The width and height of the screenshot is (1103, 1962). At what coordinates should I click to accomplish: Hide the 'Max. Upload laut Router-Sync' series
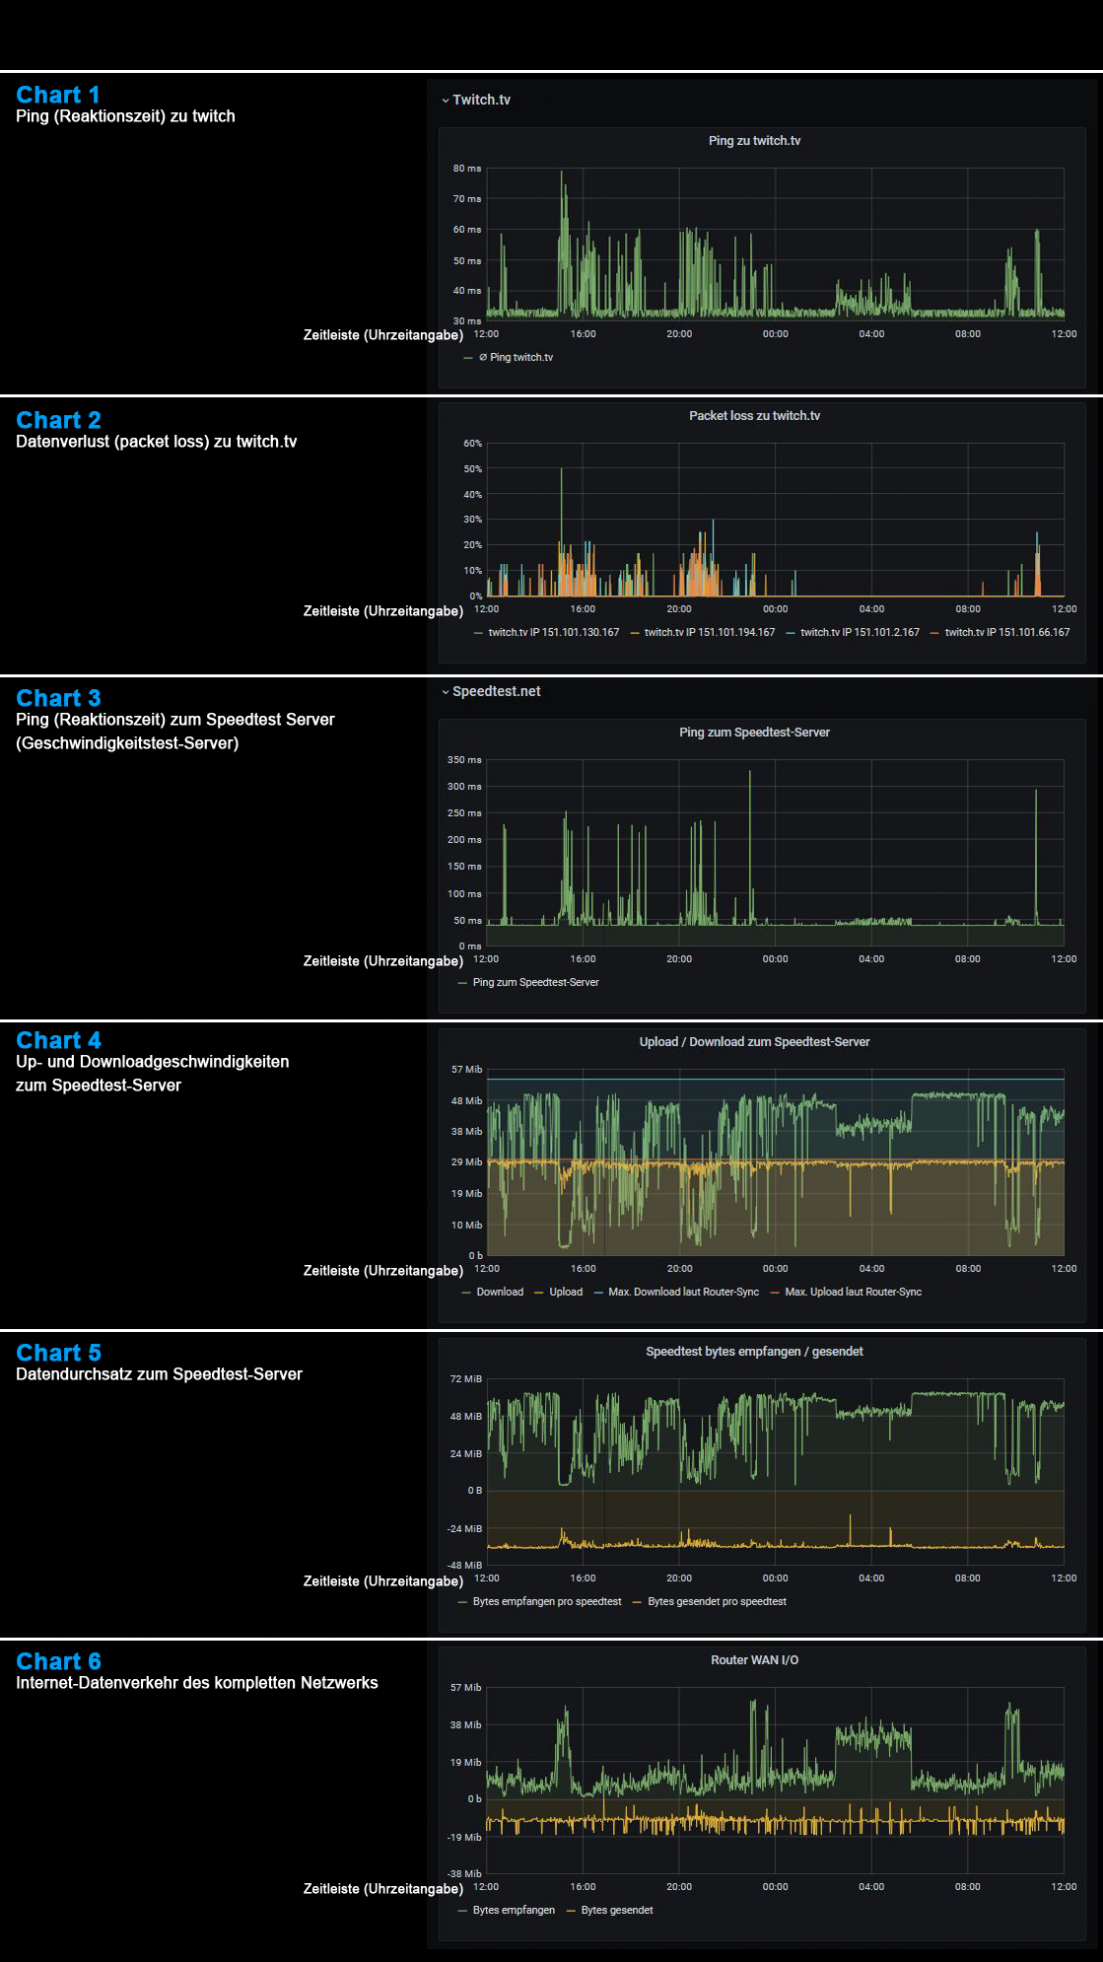(852, 1292)
